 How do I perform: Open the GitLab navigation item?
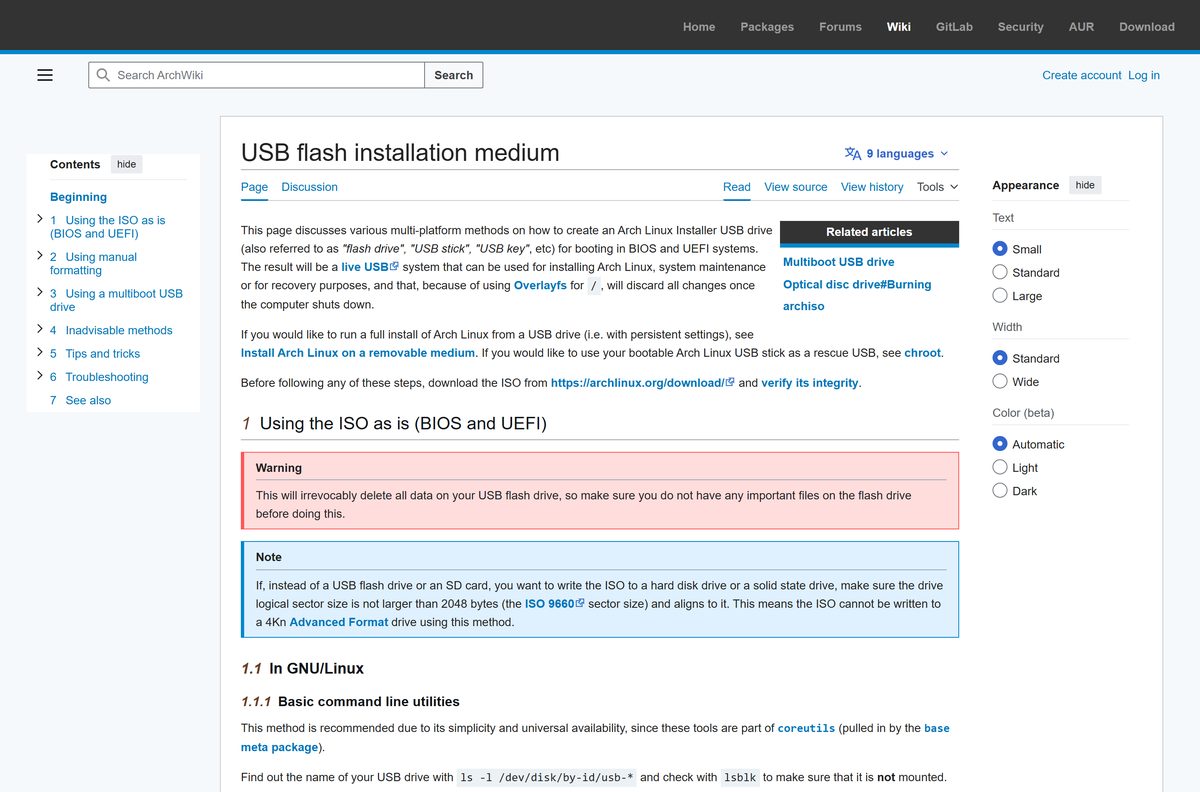(x=954, y=27)
